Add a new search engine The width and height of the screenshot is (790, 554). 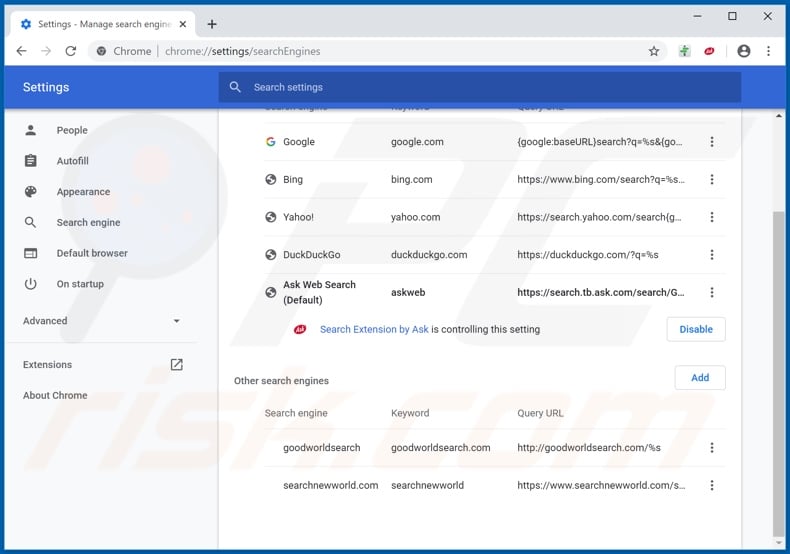700,378
